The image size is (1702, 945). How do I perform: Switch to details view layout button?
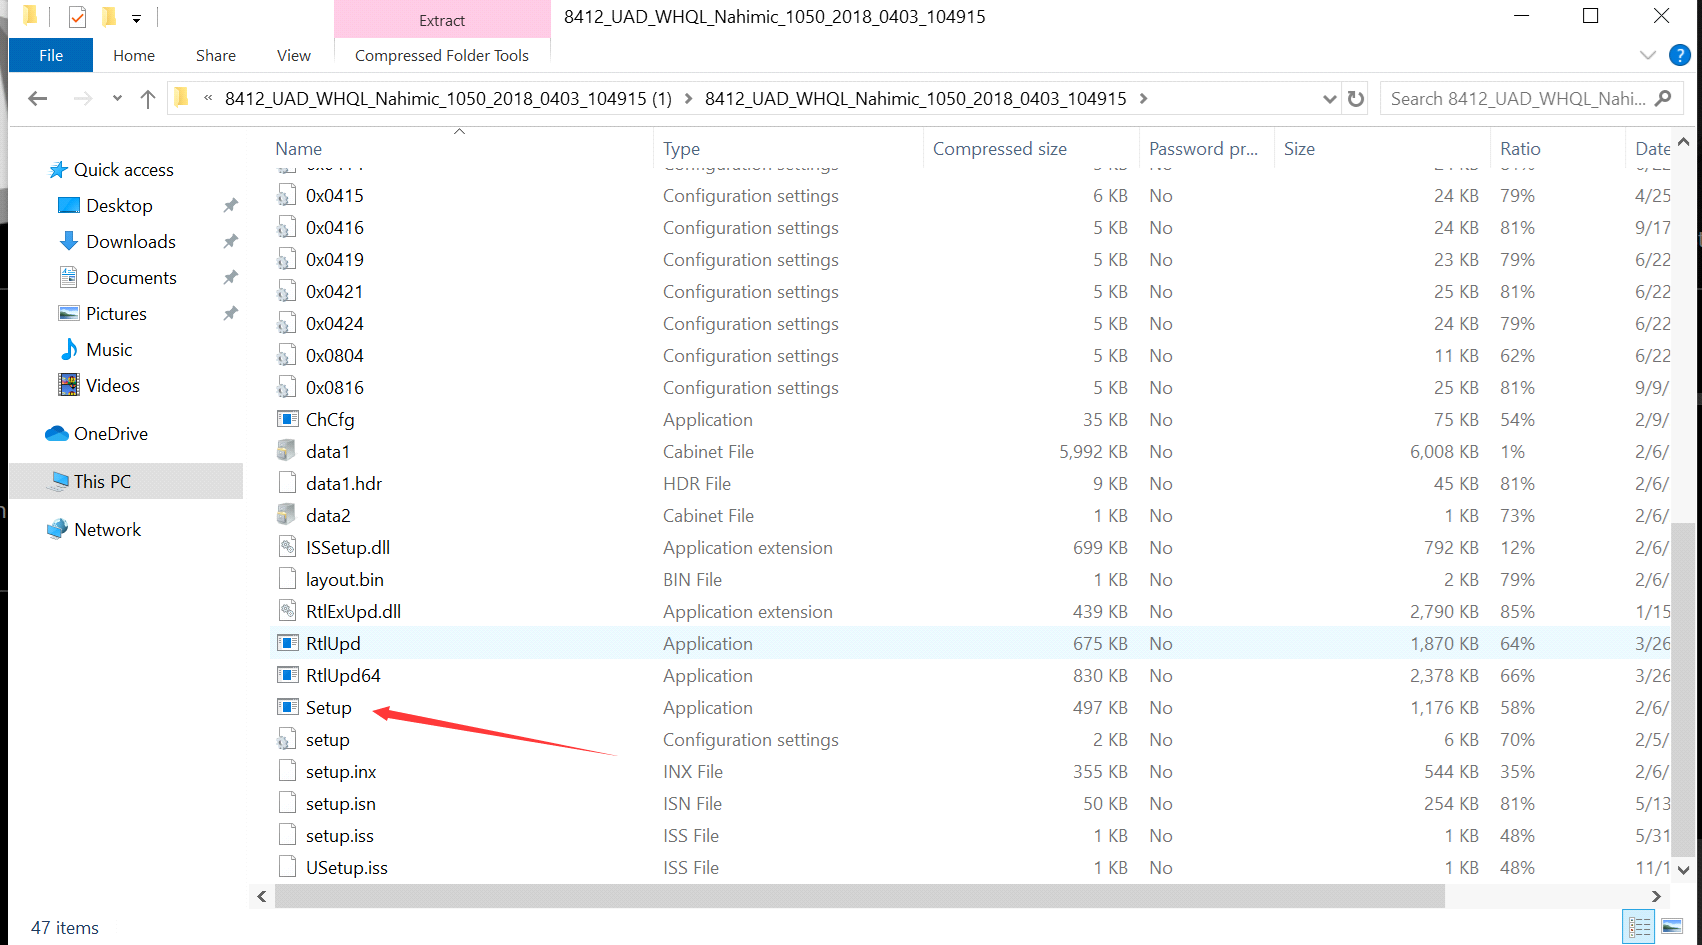point(1640,927)
